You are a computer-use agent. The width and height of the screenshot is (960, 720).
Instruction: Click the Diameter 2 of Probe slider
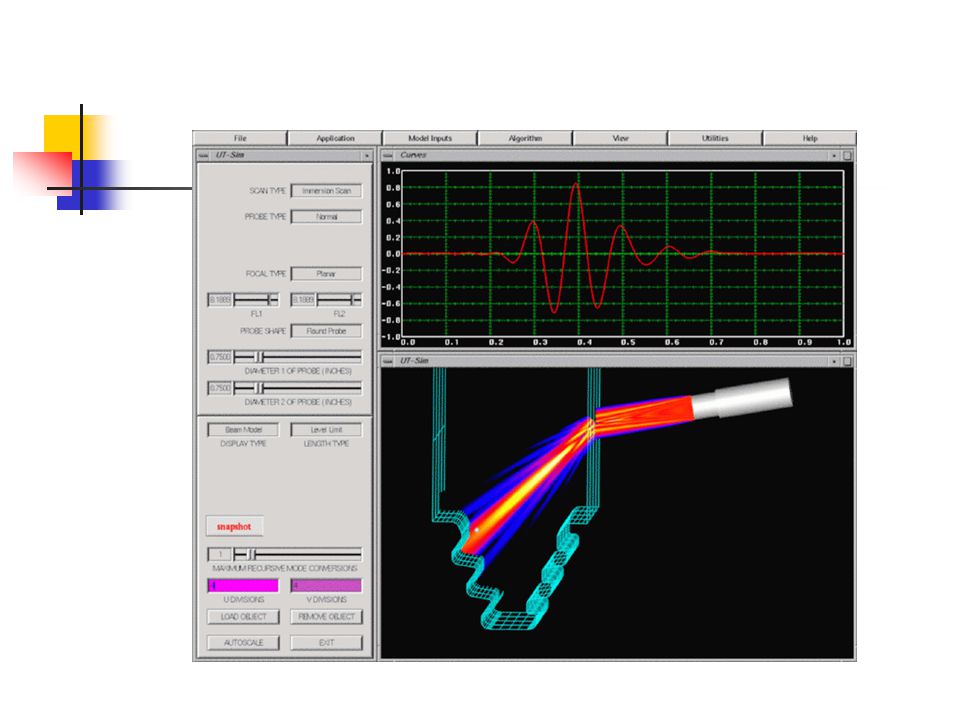tap(298, 388)
